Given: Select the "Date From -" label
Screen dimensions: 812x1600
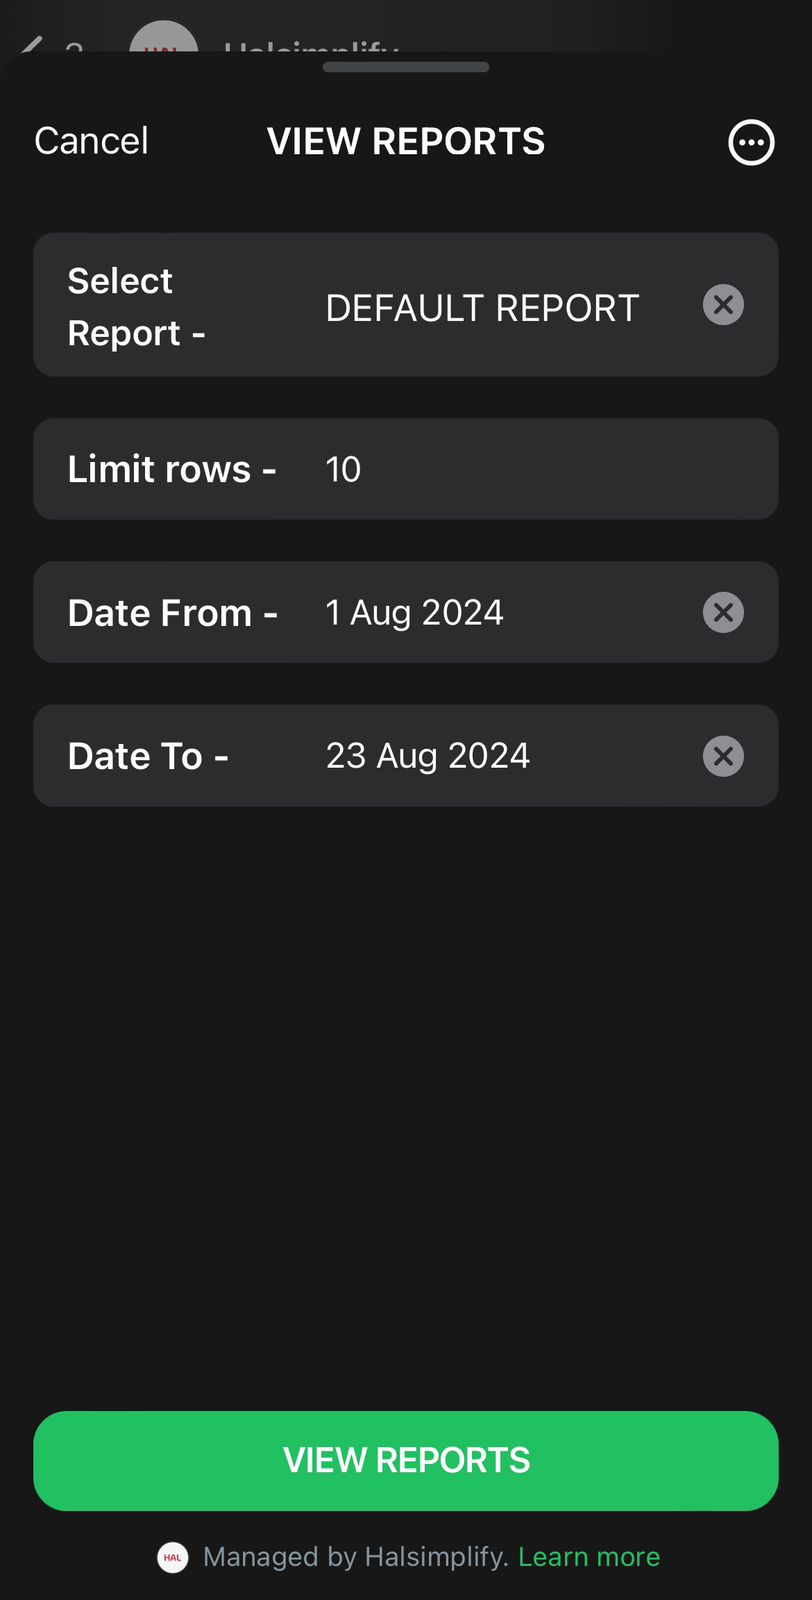Looking at the screenshot, I should click(x=172, y=612).
